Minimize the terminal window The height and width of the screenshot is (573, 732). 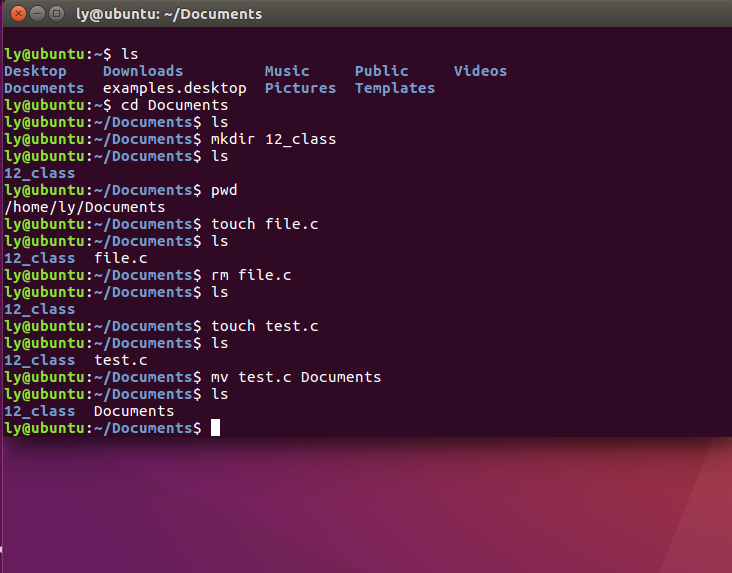tap(37, 14)
